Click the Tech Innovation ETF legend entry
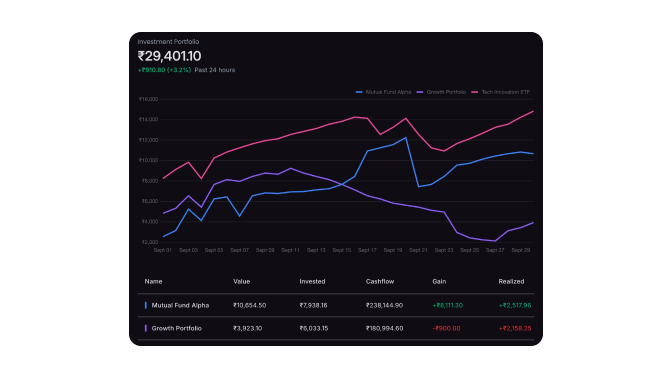 point(501,92)
